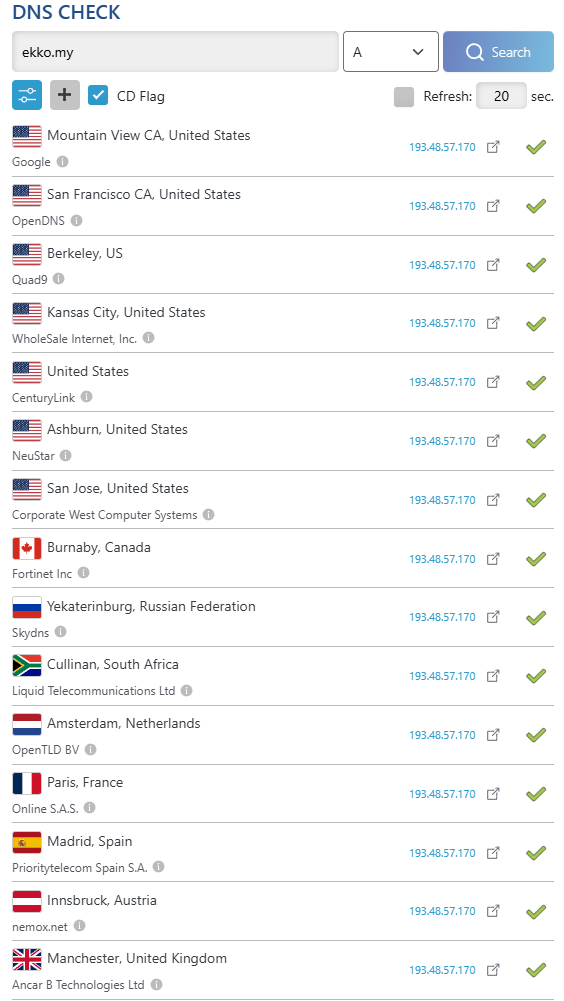Image resolution: width=564 pixels, height=1001 pixels.
Task: Enable the Refresh checkbox
Action: pos(404,97)
